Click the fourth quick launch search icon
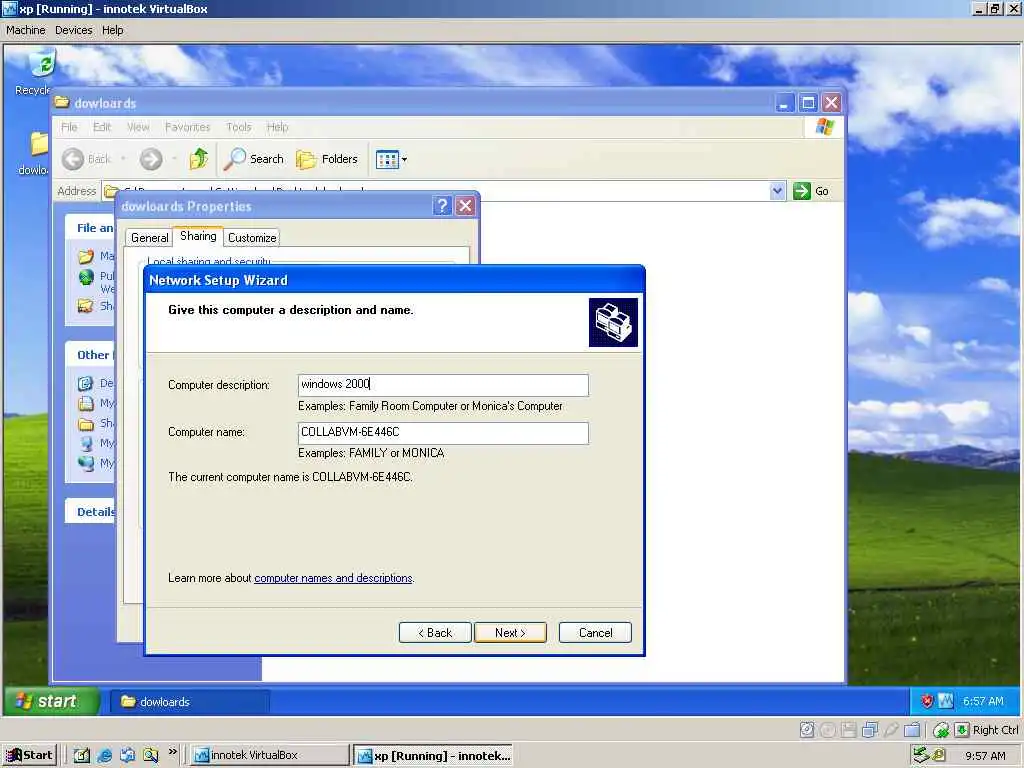 tap(150, 755)
